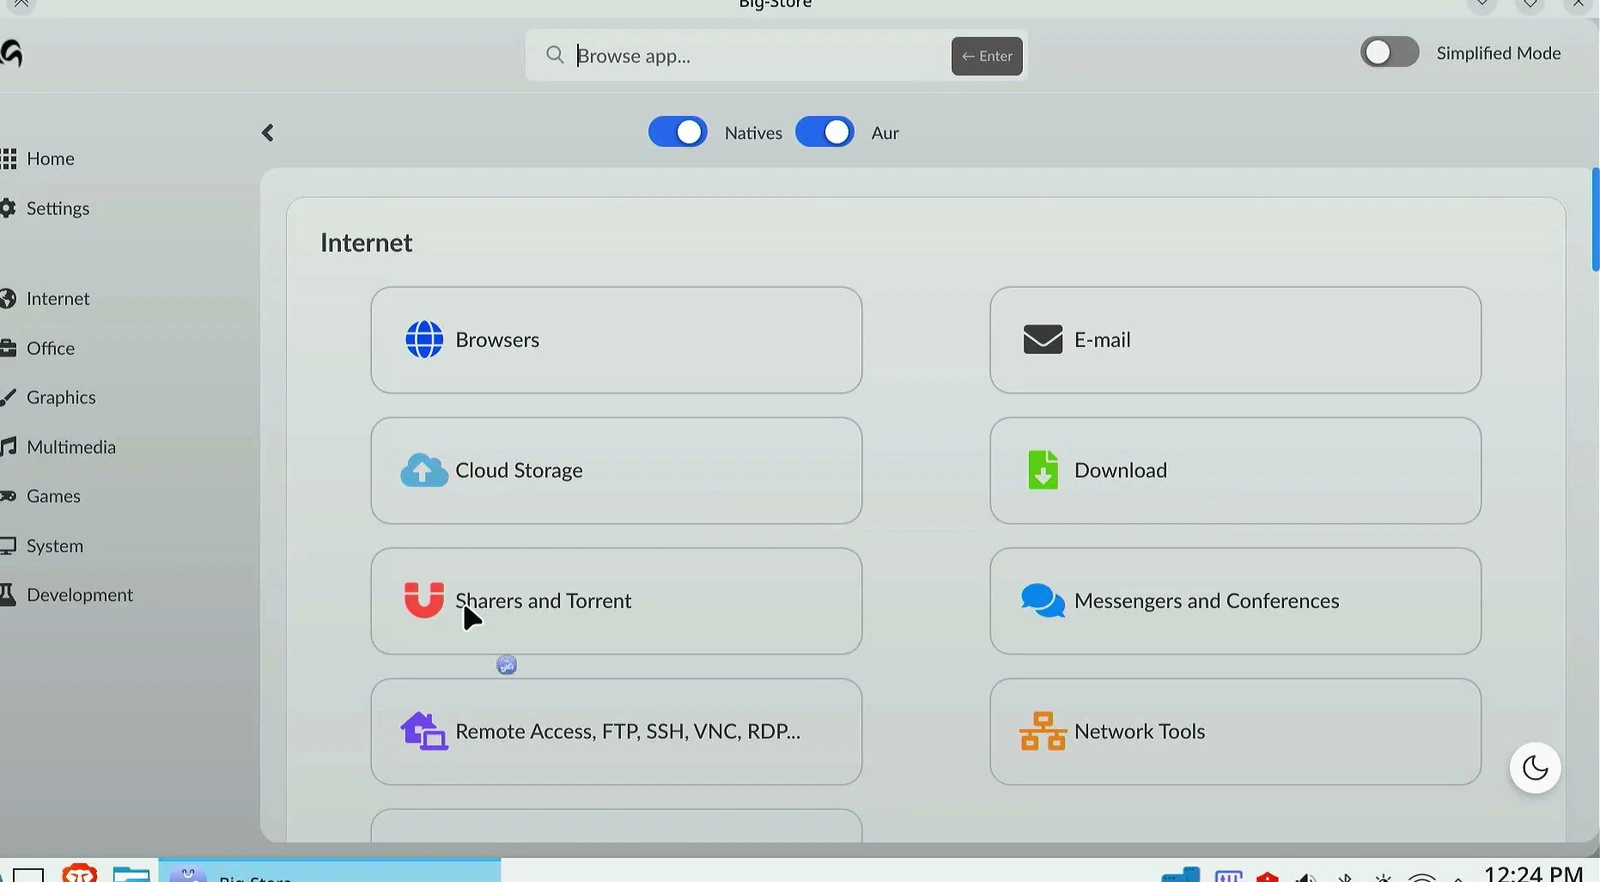Toggle the Aur switch off
1600x882 pixels.
click(824, 132)
